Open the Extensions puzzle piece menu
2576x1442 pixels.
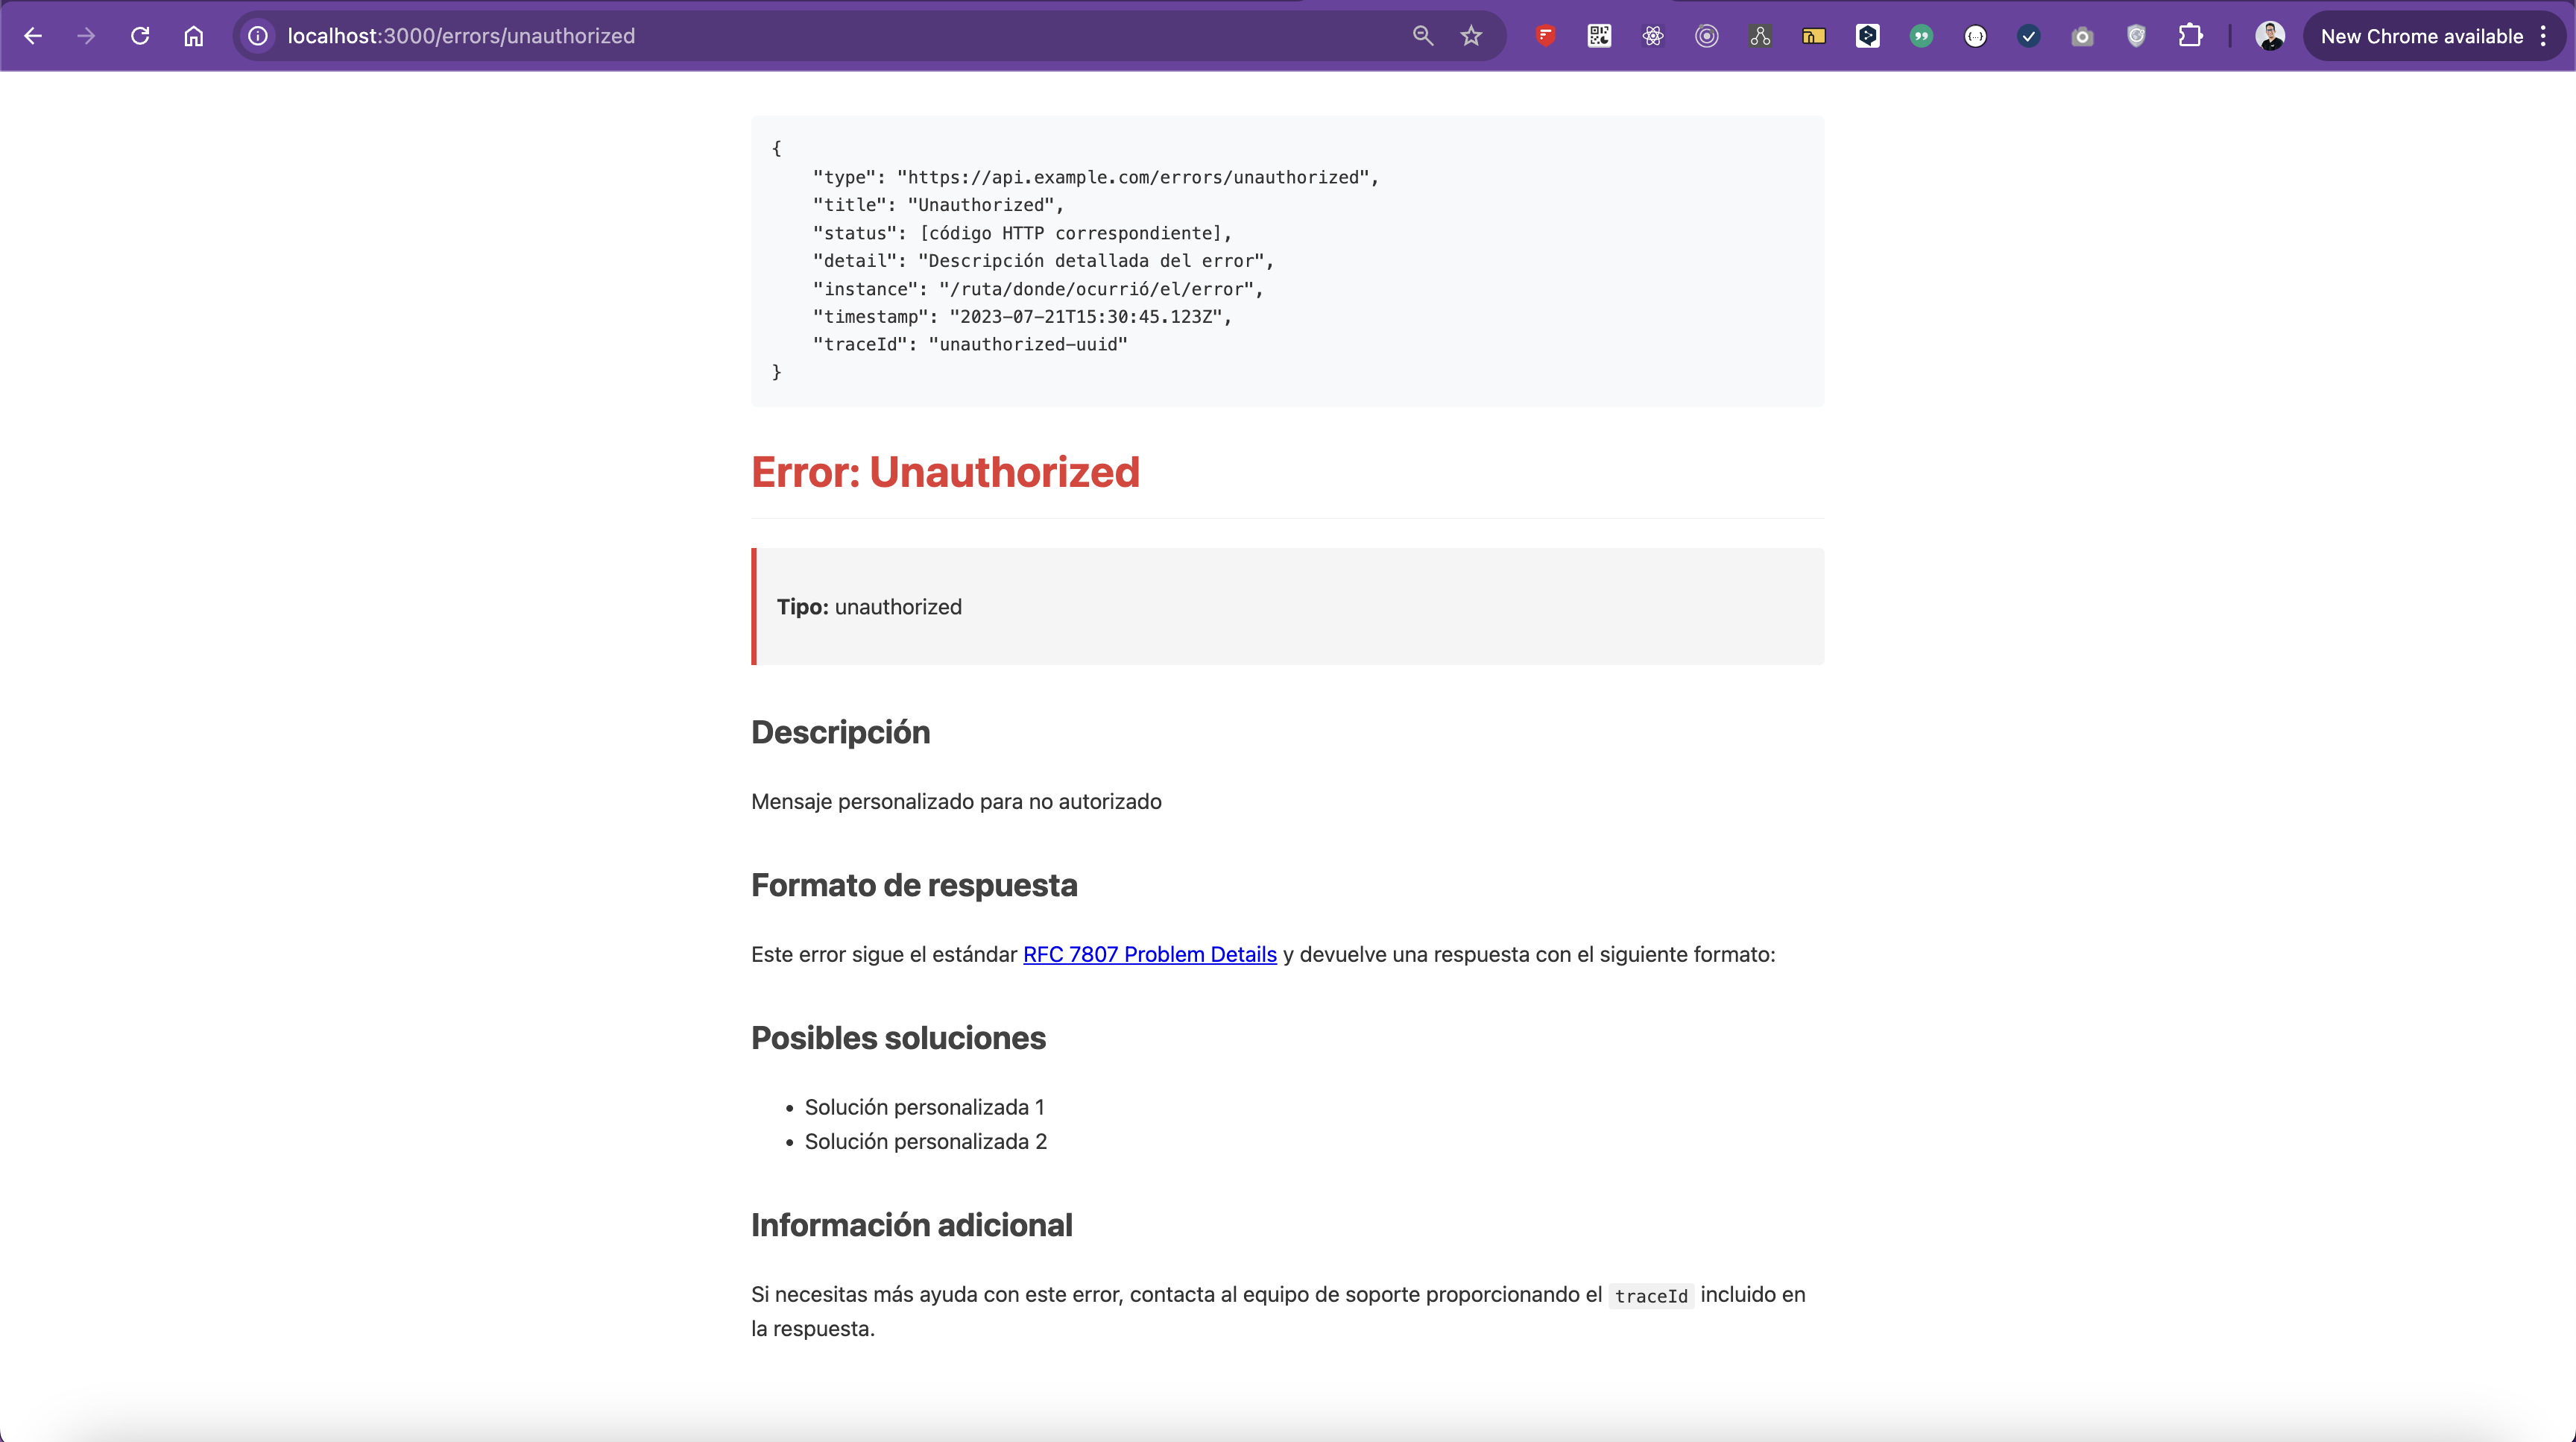[x=2190, y=36]
